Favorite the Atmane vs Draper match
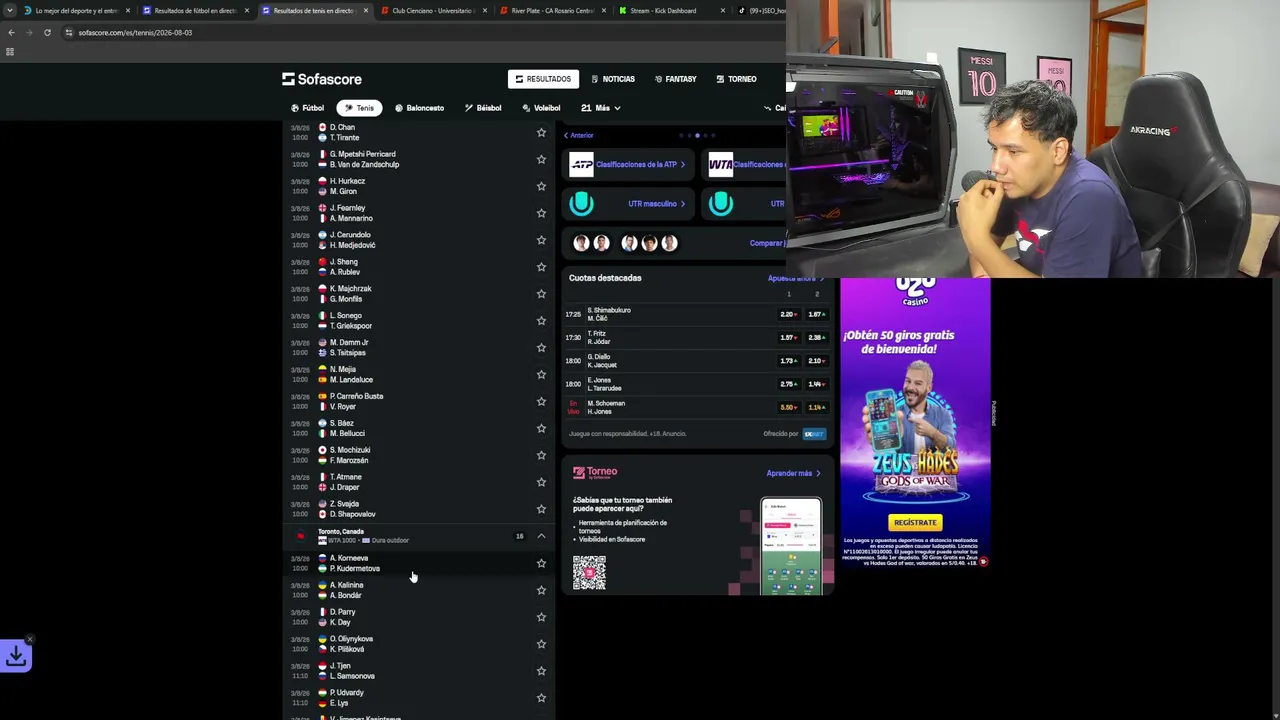 click(x=541, y=482)
